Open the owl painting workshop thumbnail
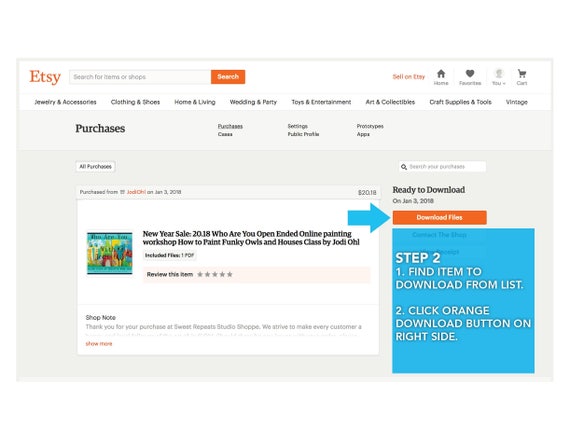570x440 pixels. click(110, 253)
